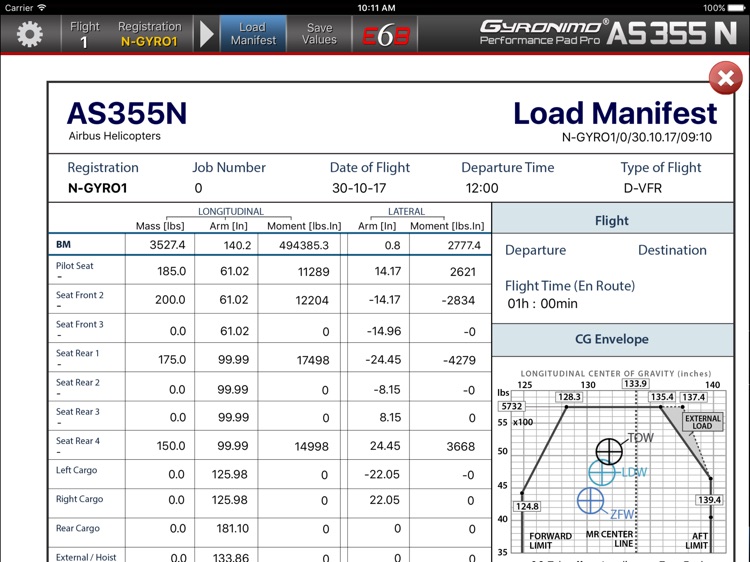This screenshot has height=562, width=750.
Task: Select the External / Hoist row label
Action: point(86,557)
